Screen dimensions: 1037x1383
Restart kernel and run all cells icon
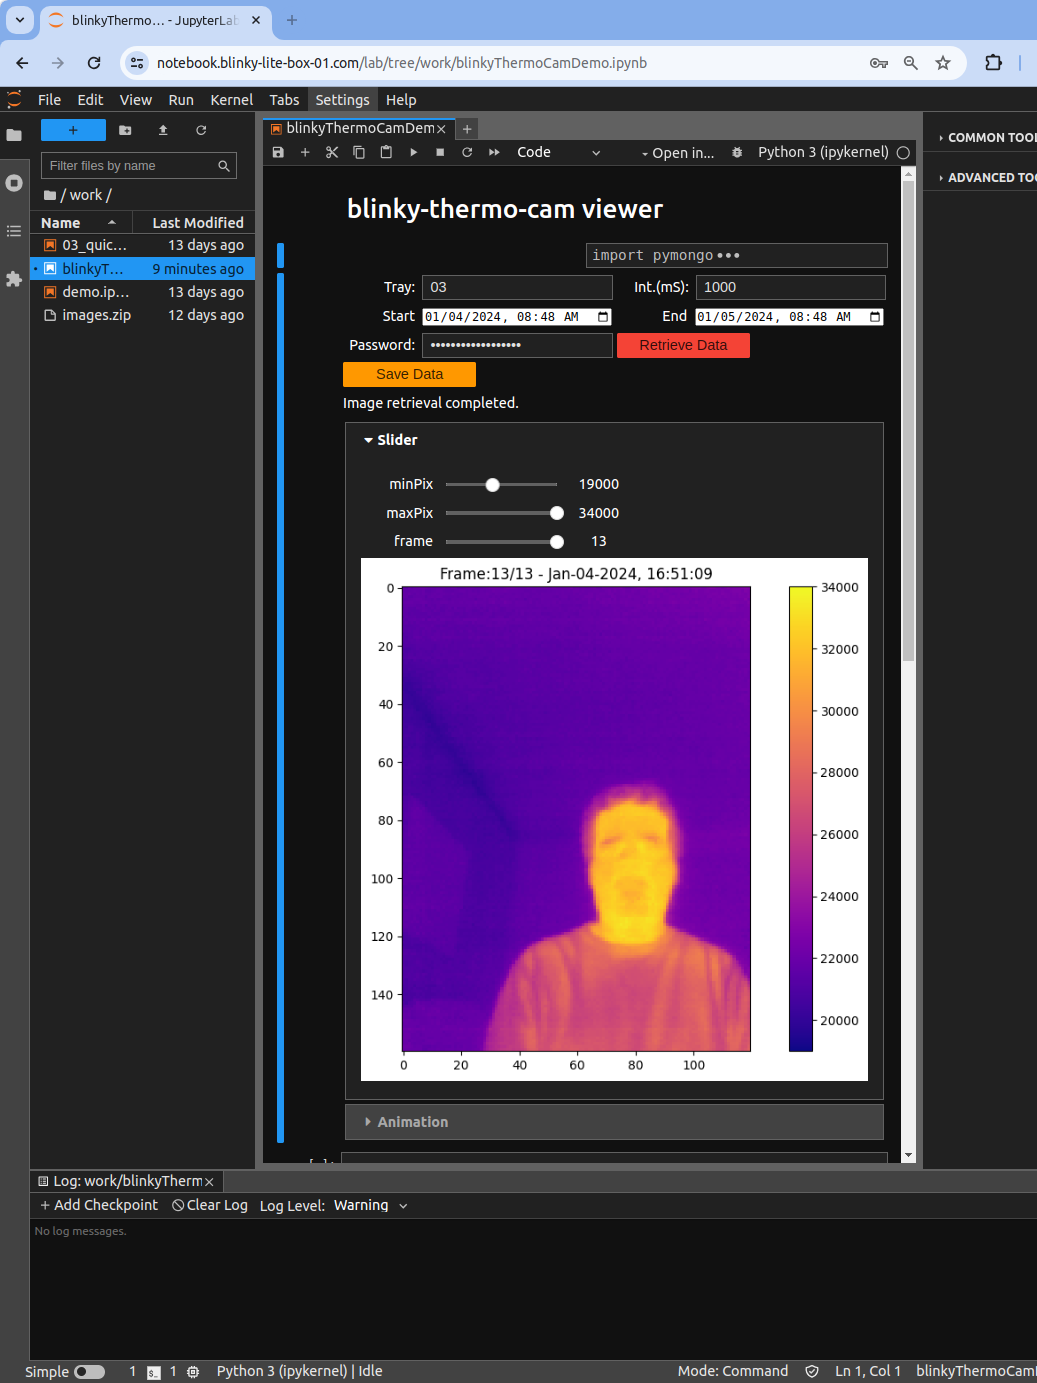[x=494, y=152]
